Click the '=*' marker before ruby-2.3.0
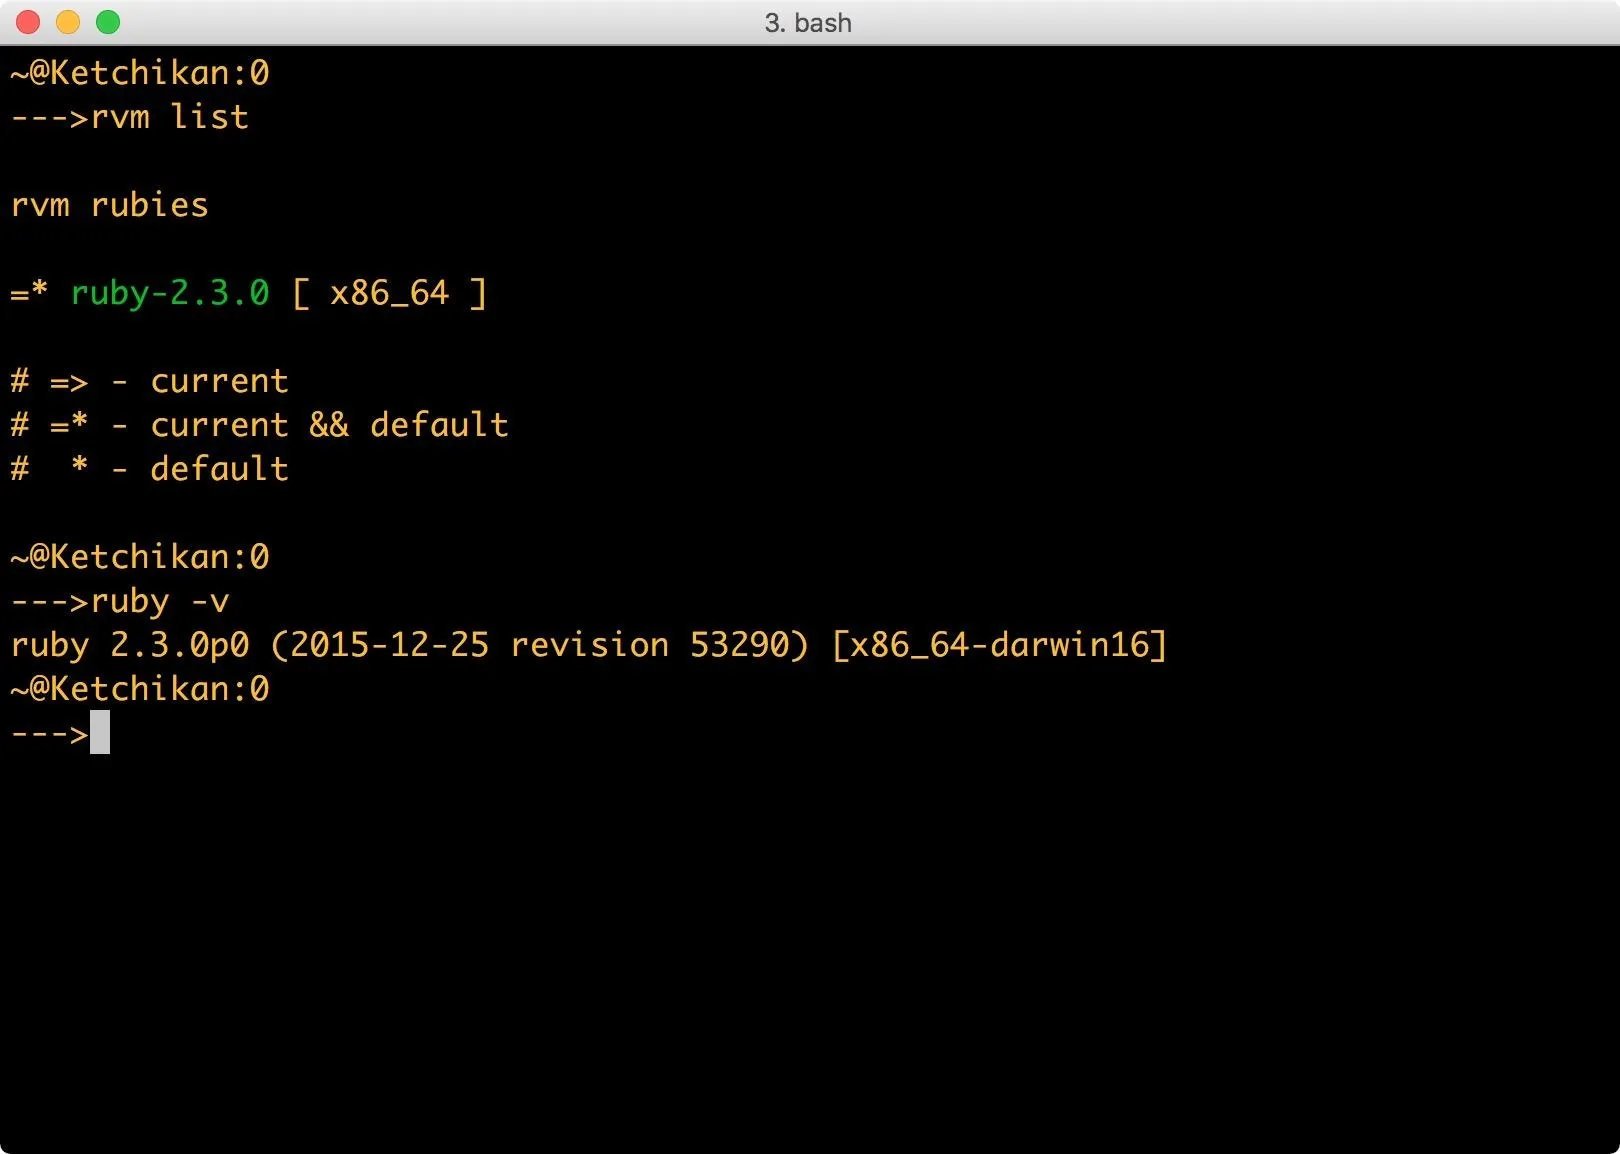This screenshot has width=1620, height=1154. tap(29, 293)
